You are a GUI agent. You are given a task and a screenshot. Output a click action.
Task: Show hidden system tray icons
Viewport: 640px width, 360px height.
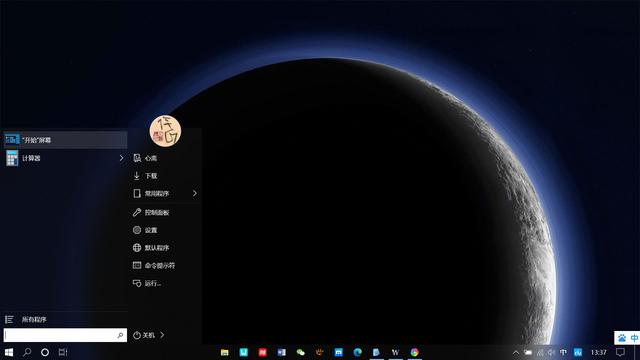coord(516,352)
